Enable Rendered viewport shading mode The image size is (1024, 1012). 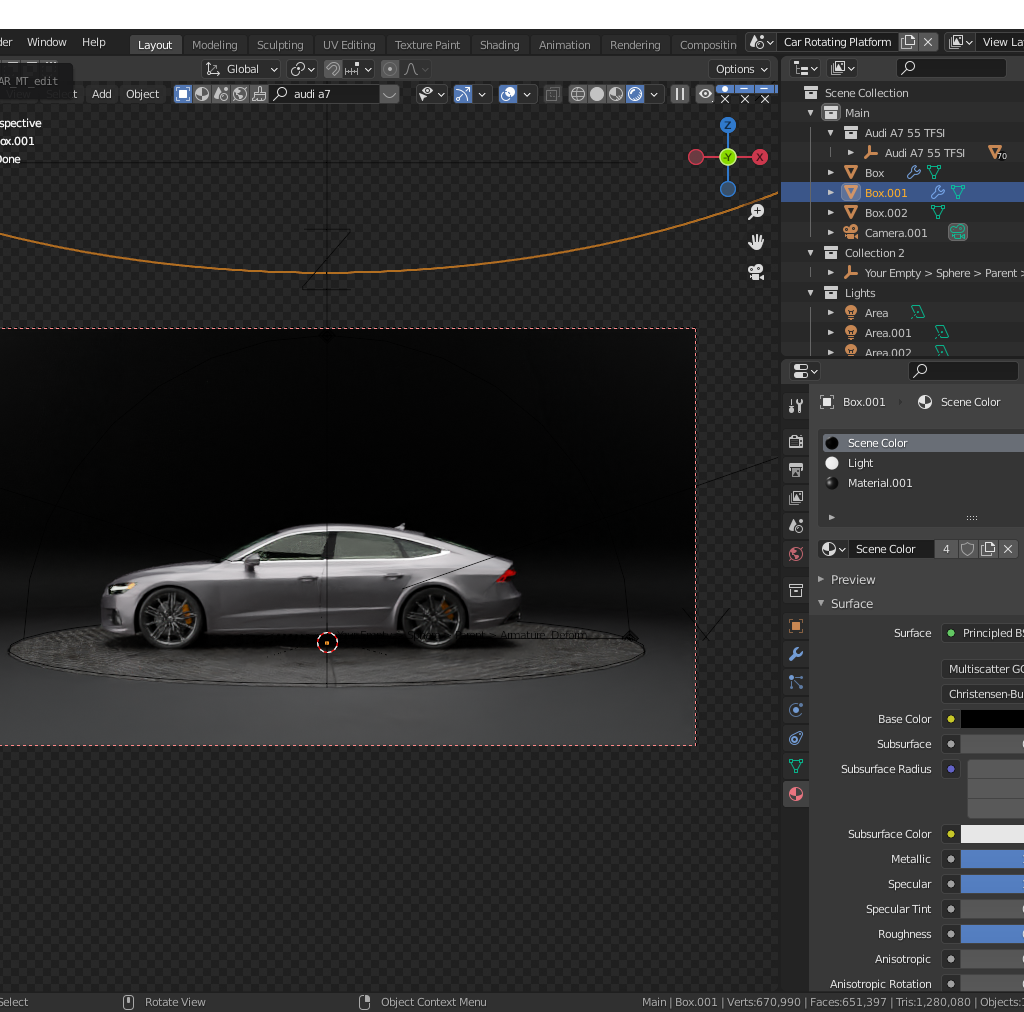click(637, 93)
